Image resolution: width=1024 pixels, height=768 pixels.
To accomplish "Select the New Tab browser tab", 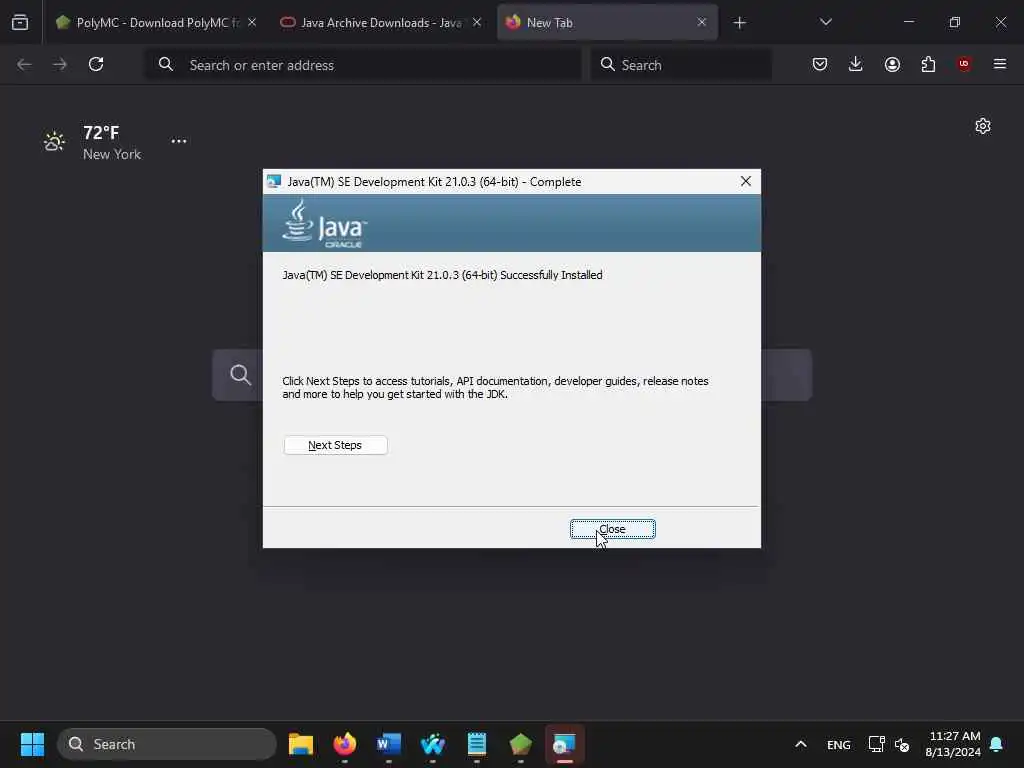I will pos(607,22).
